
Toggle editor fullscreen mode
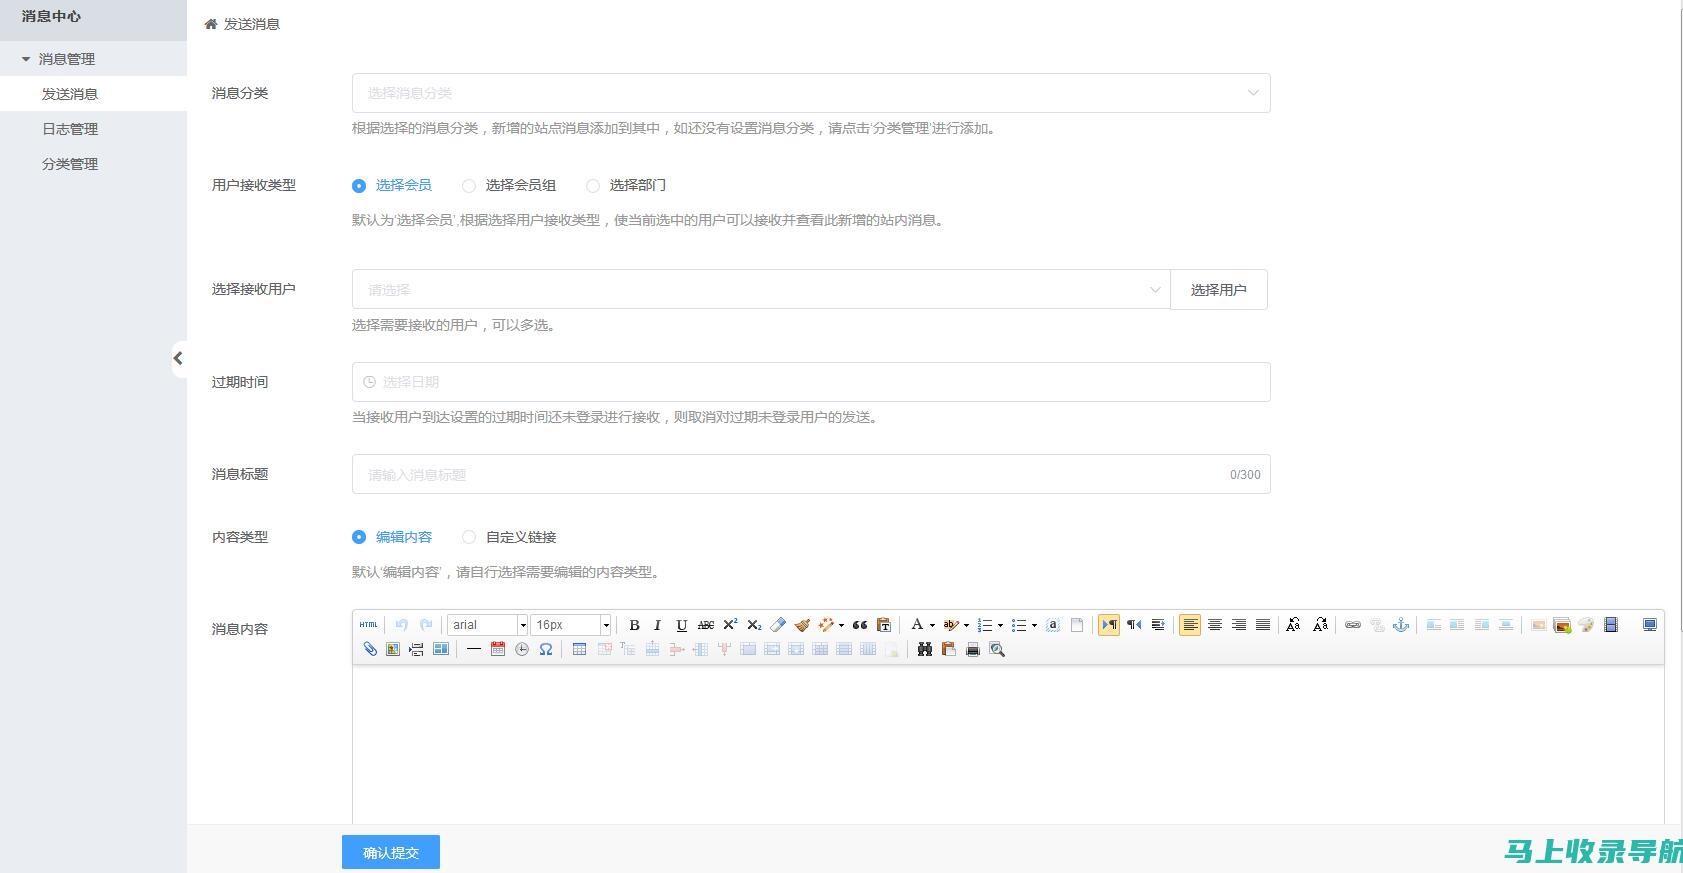(1650, 625)
